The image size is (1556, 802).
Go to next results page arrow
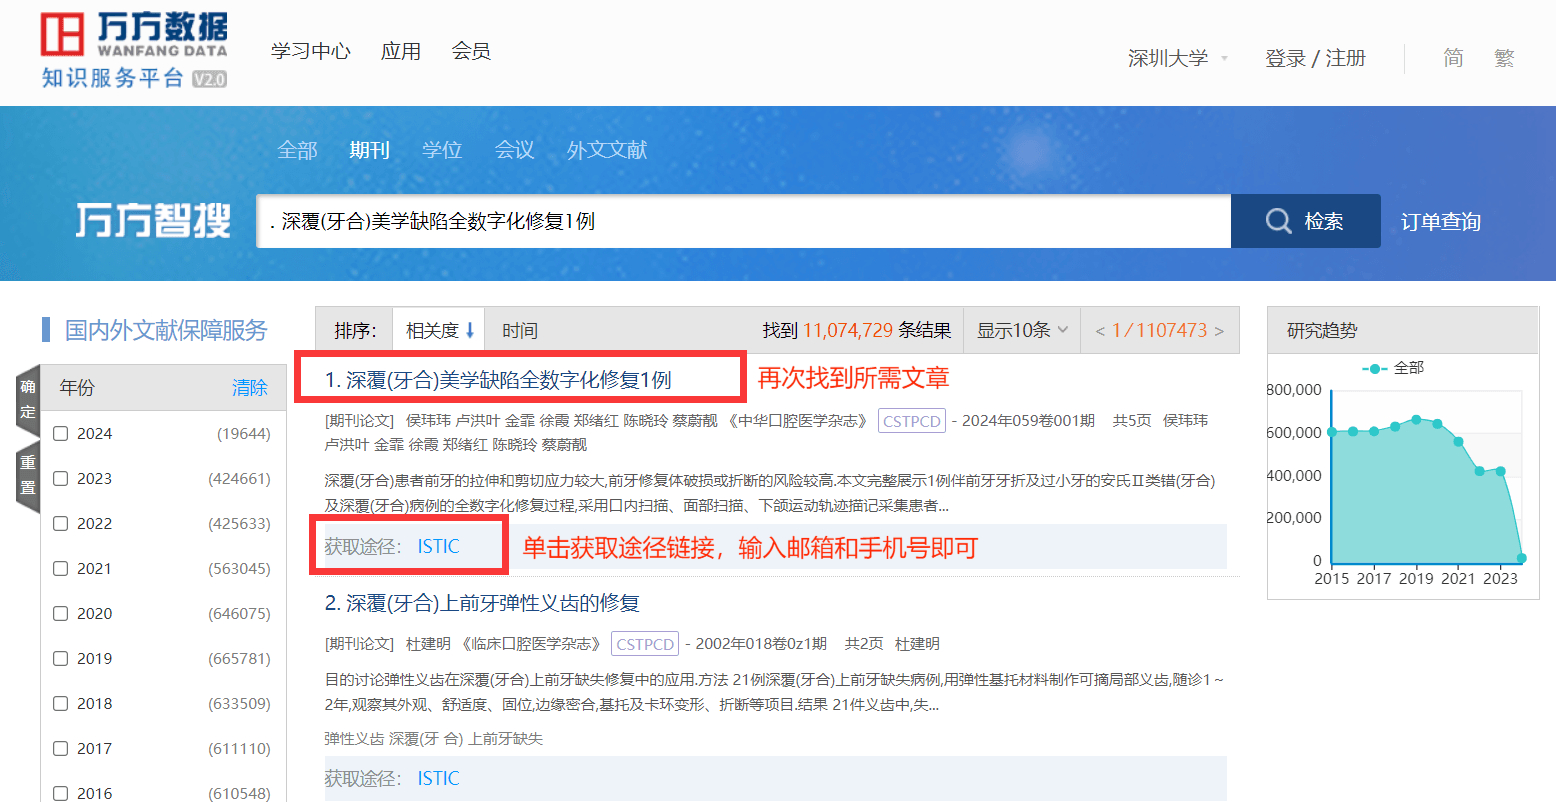point(1219,331)
